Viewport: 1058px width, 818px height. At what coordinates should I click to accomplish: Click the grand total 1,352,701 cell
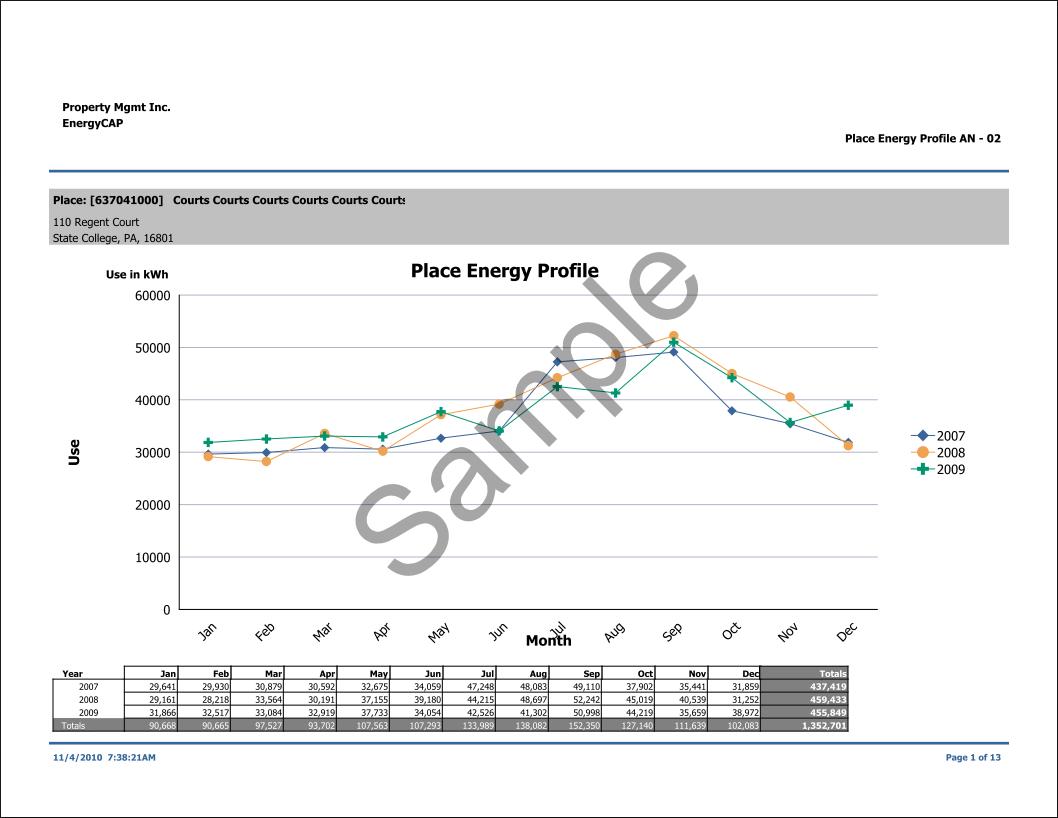pos(823,726)
